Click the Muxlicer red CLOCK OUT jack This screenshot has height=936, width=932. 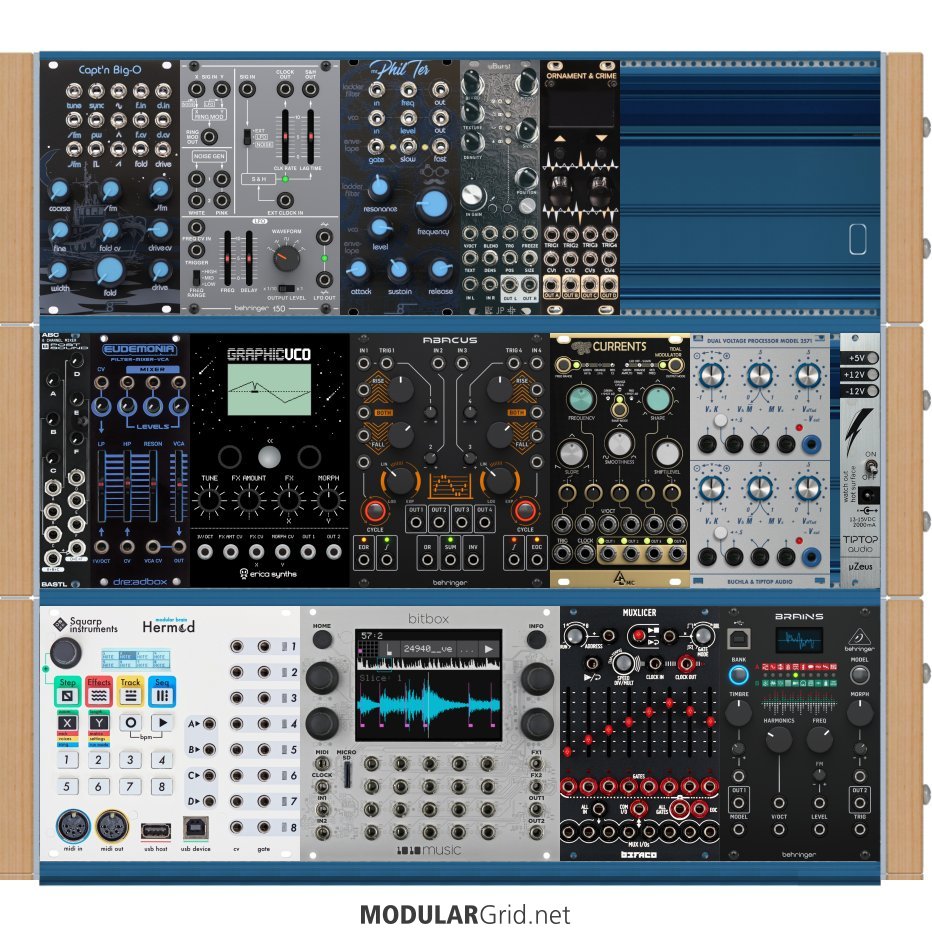pyautogui.click(x=686, y=663)
